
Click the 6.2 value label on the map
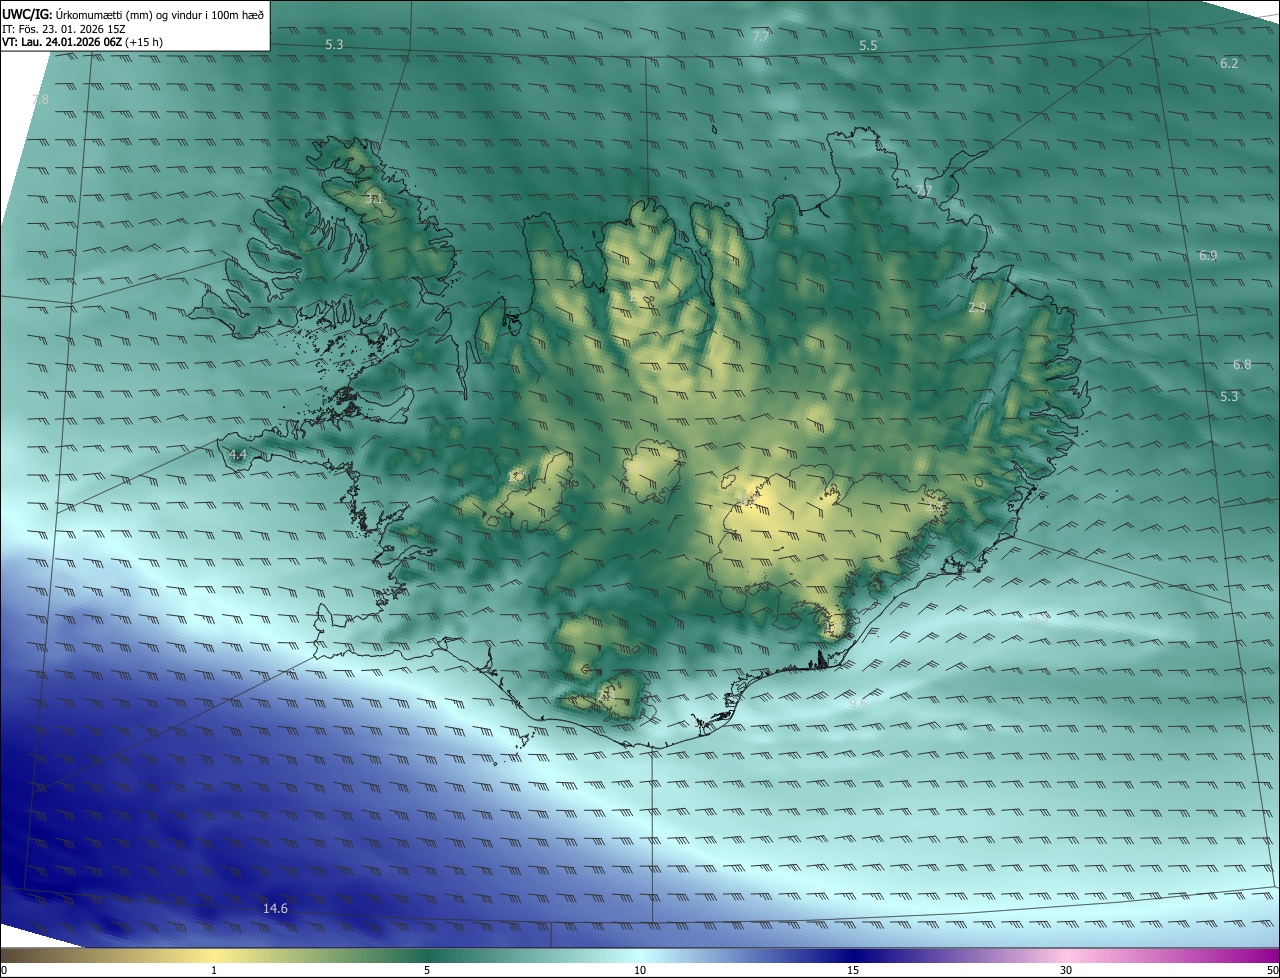[1229, 63]
